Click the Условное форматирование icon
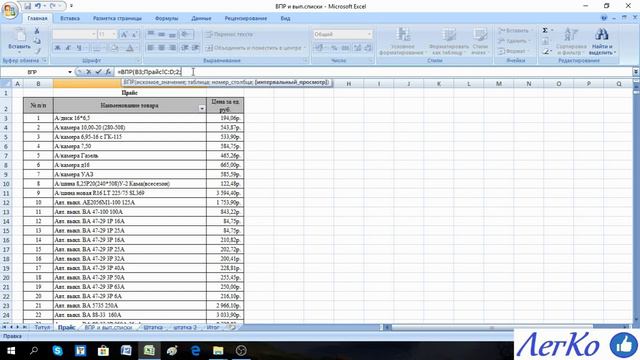 tap(403, 35)
